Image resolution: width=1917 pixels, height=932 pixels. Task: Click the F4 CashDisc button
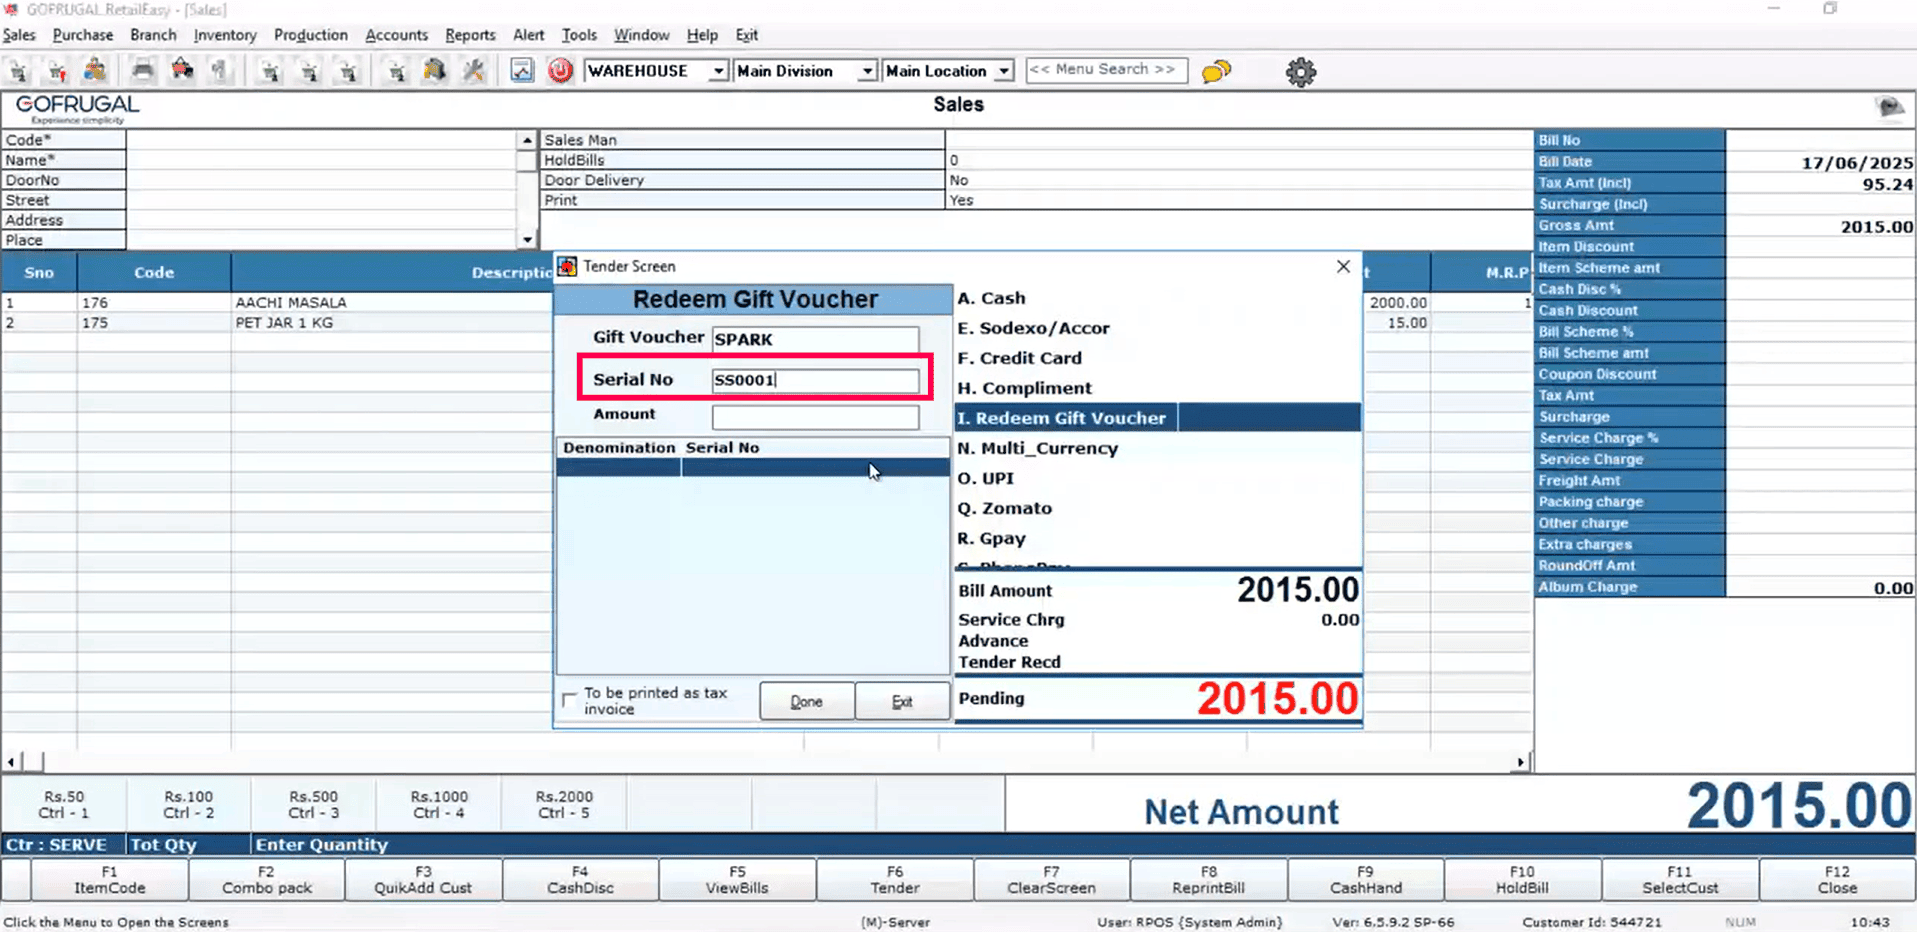click(x=580, y=880)
